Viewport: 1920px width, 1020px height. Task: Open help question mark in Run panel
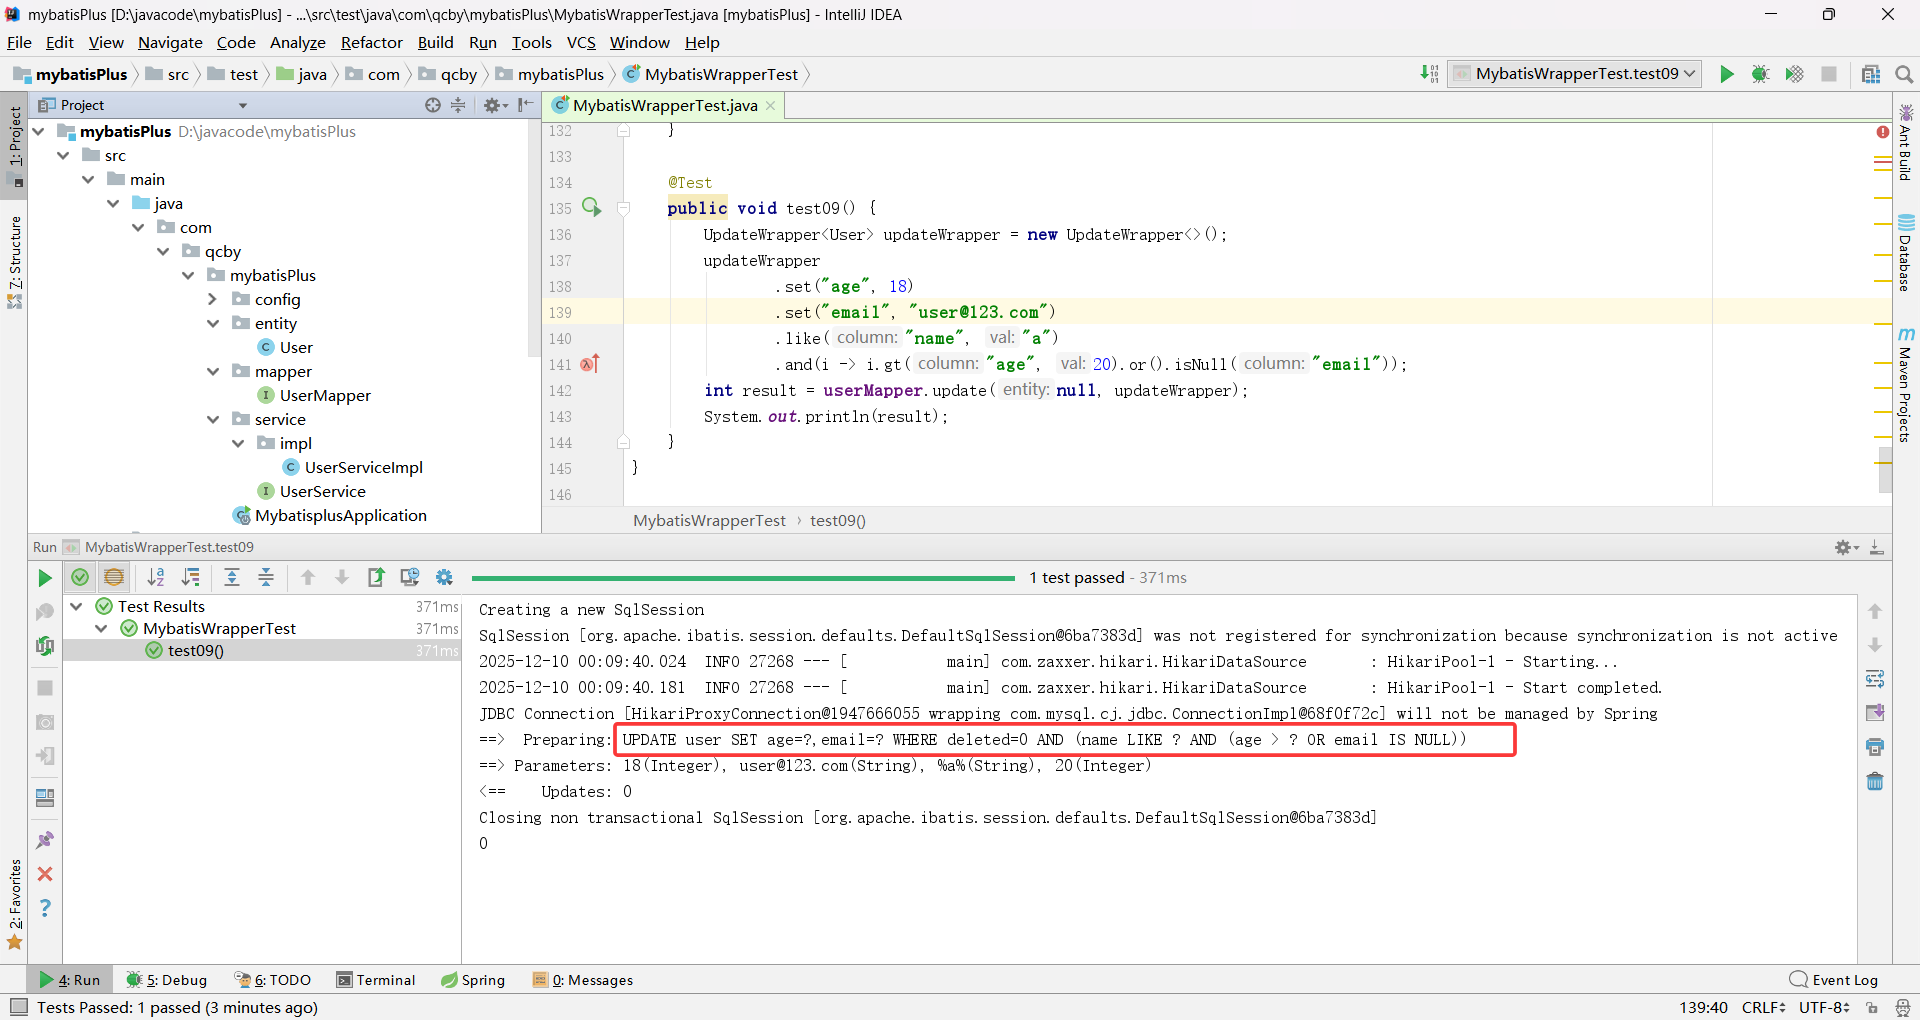pos(44,908)
